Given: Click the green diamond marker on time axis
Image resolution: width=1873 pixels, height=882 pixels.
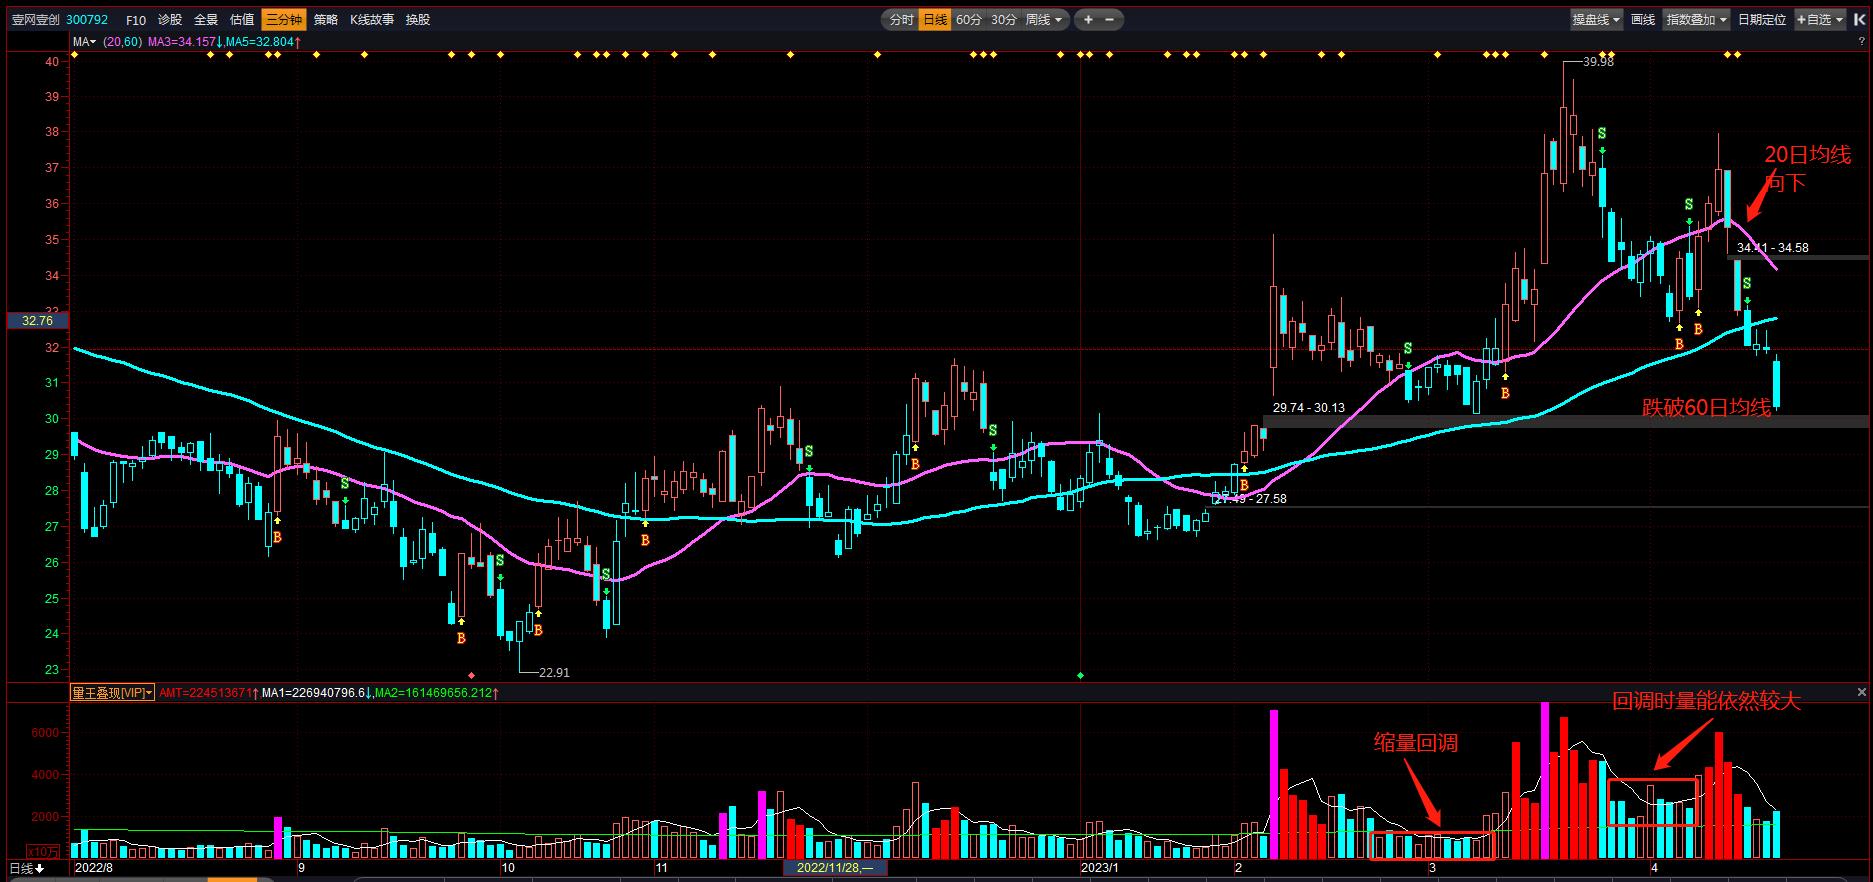Looking at the screenshot, I should [1080, 676].
